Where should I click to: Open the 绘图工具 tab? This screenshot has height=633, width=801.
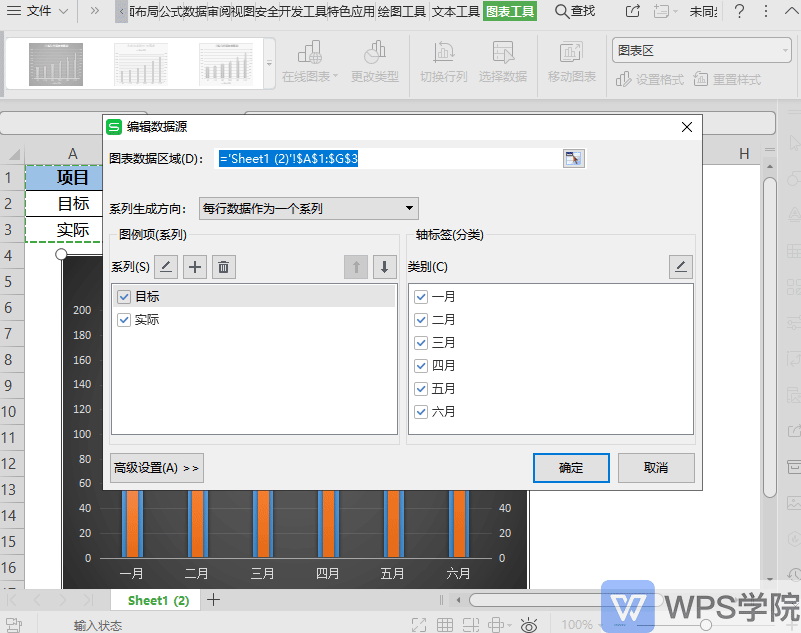pyautogui.click(x=402, y=11)
